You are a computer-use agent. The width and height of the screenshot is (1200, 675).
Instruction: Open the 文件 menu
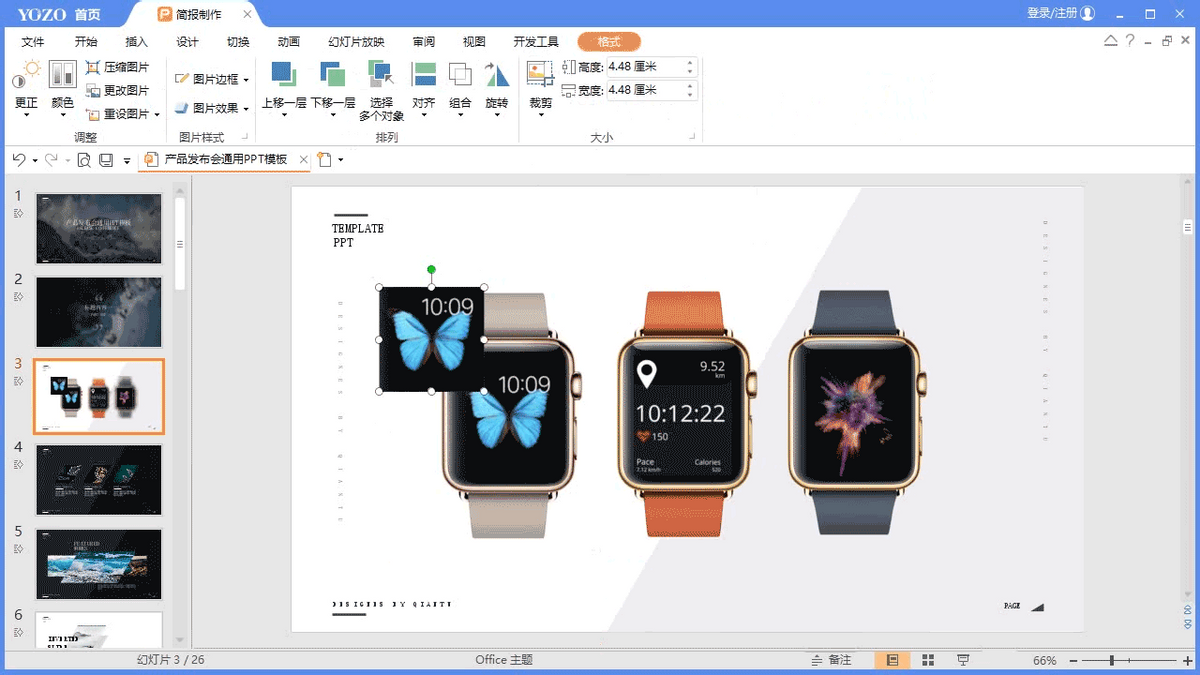click(x=33, y=42)
